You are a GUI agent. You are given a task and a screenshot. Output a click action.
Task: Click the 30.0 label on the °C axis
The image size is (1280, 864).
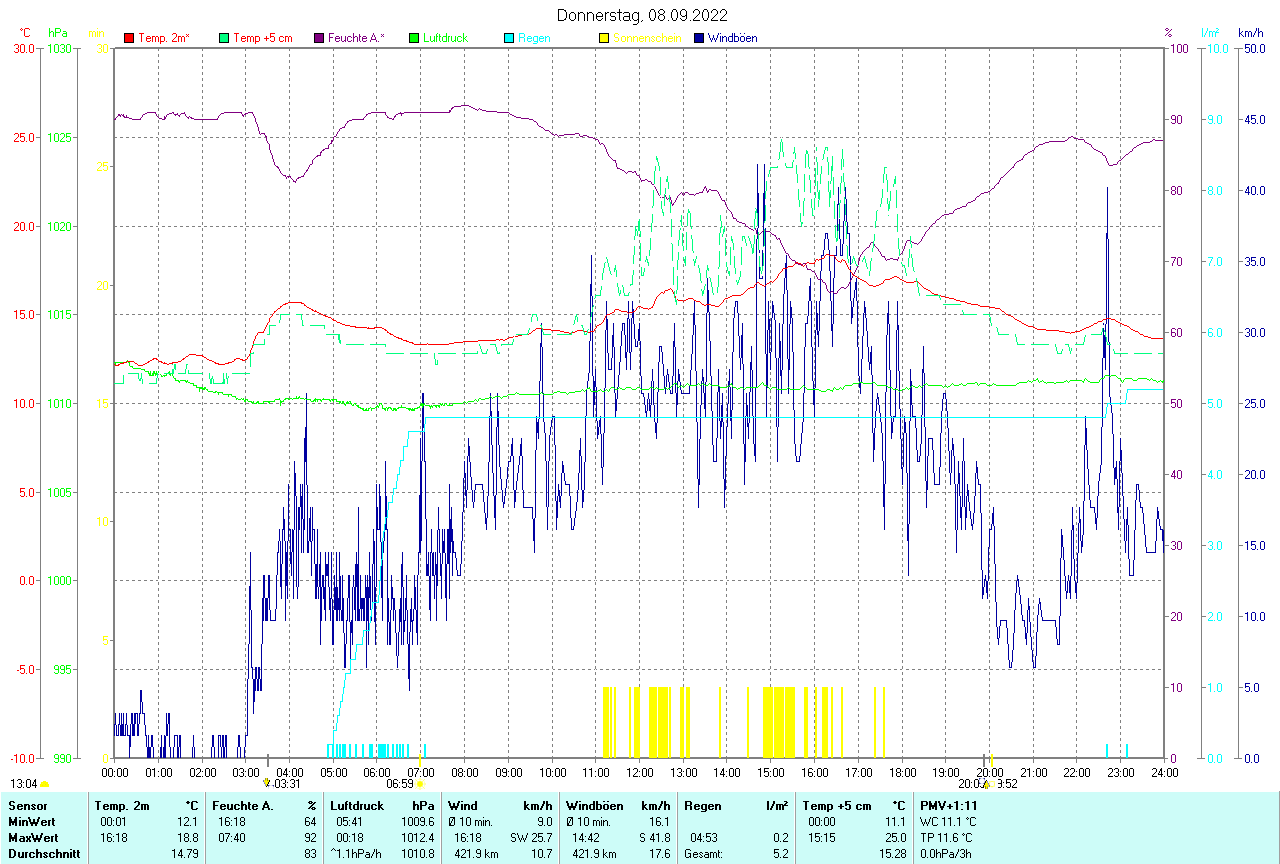coord(24,48)
